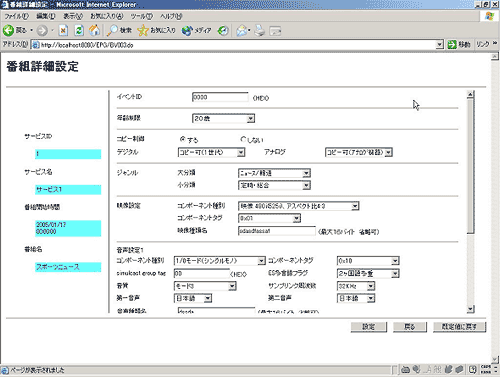Open the Mail toolbar icon

pyautogui.click(x=242, y=31)
